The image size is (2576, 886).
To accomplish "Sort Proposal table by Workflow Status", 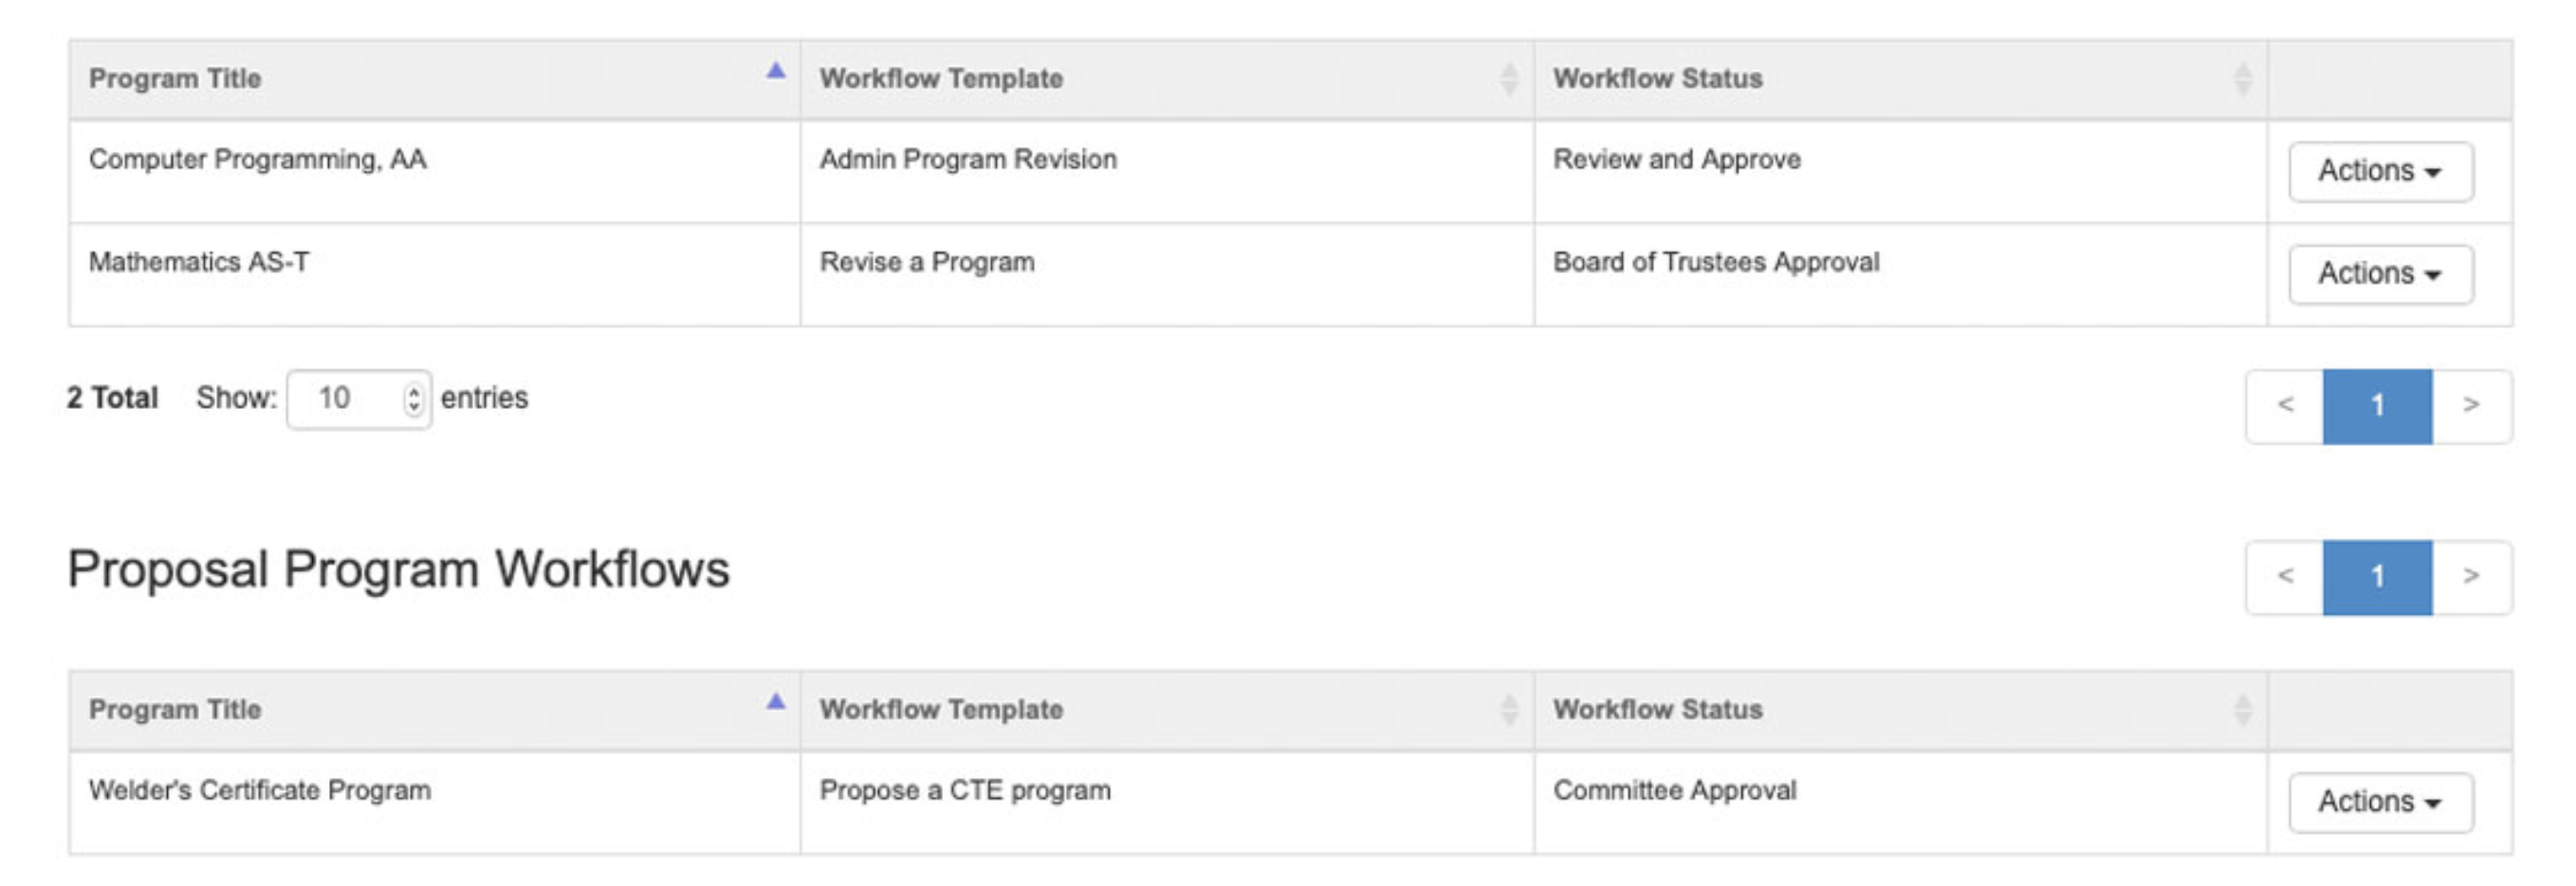I will [x=2243, y=710].
